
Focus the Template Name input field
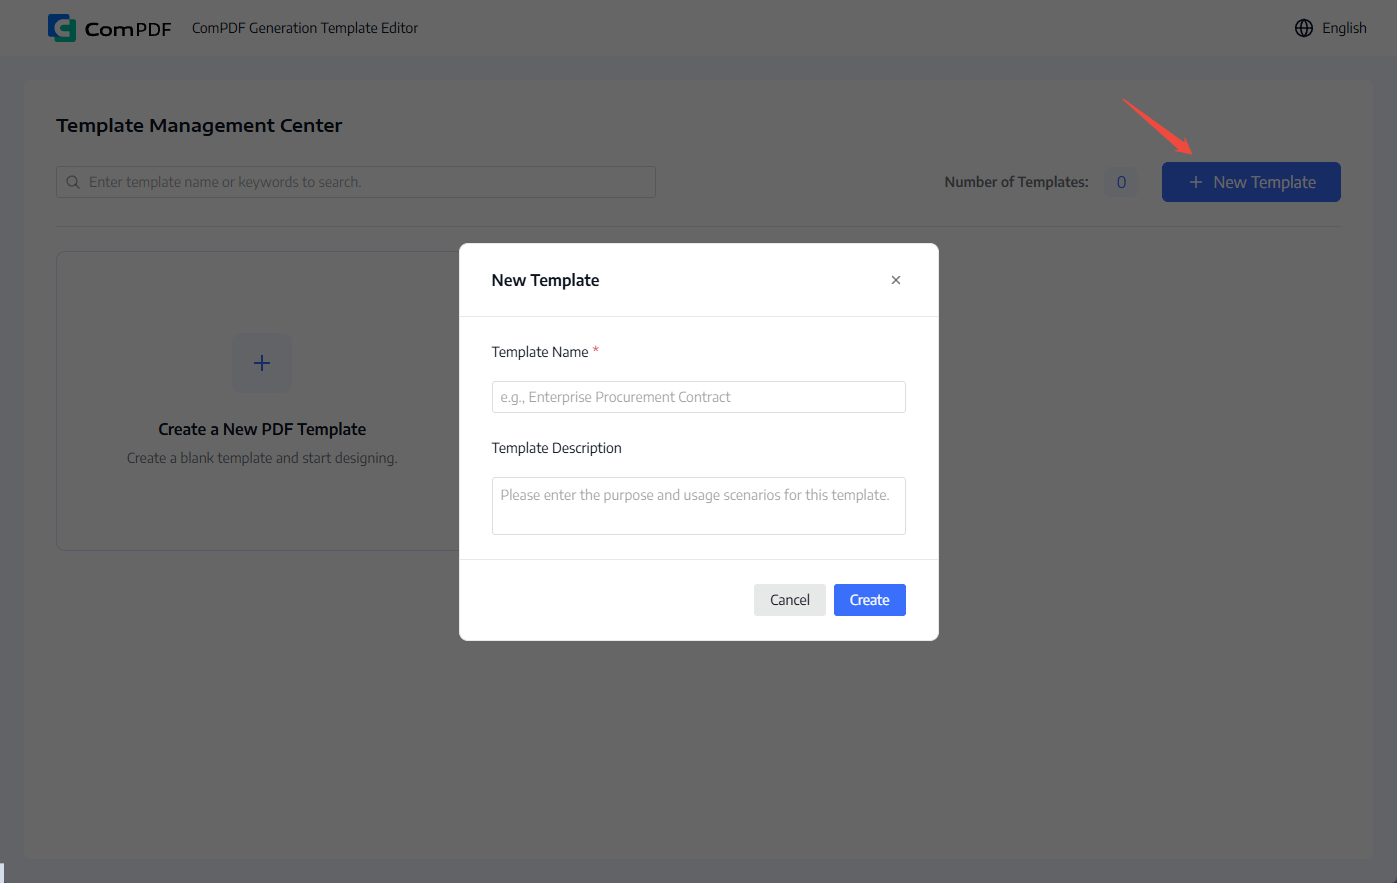pos(699,397)
